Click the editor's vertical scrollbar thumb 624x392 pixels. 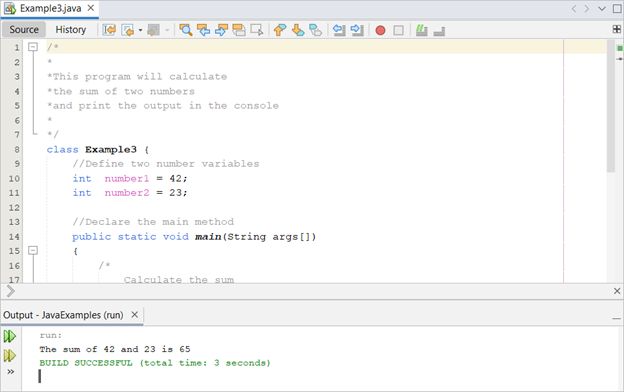[x=611, y=105]
